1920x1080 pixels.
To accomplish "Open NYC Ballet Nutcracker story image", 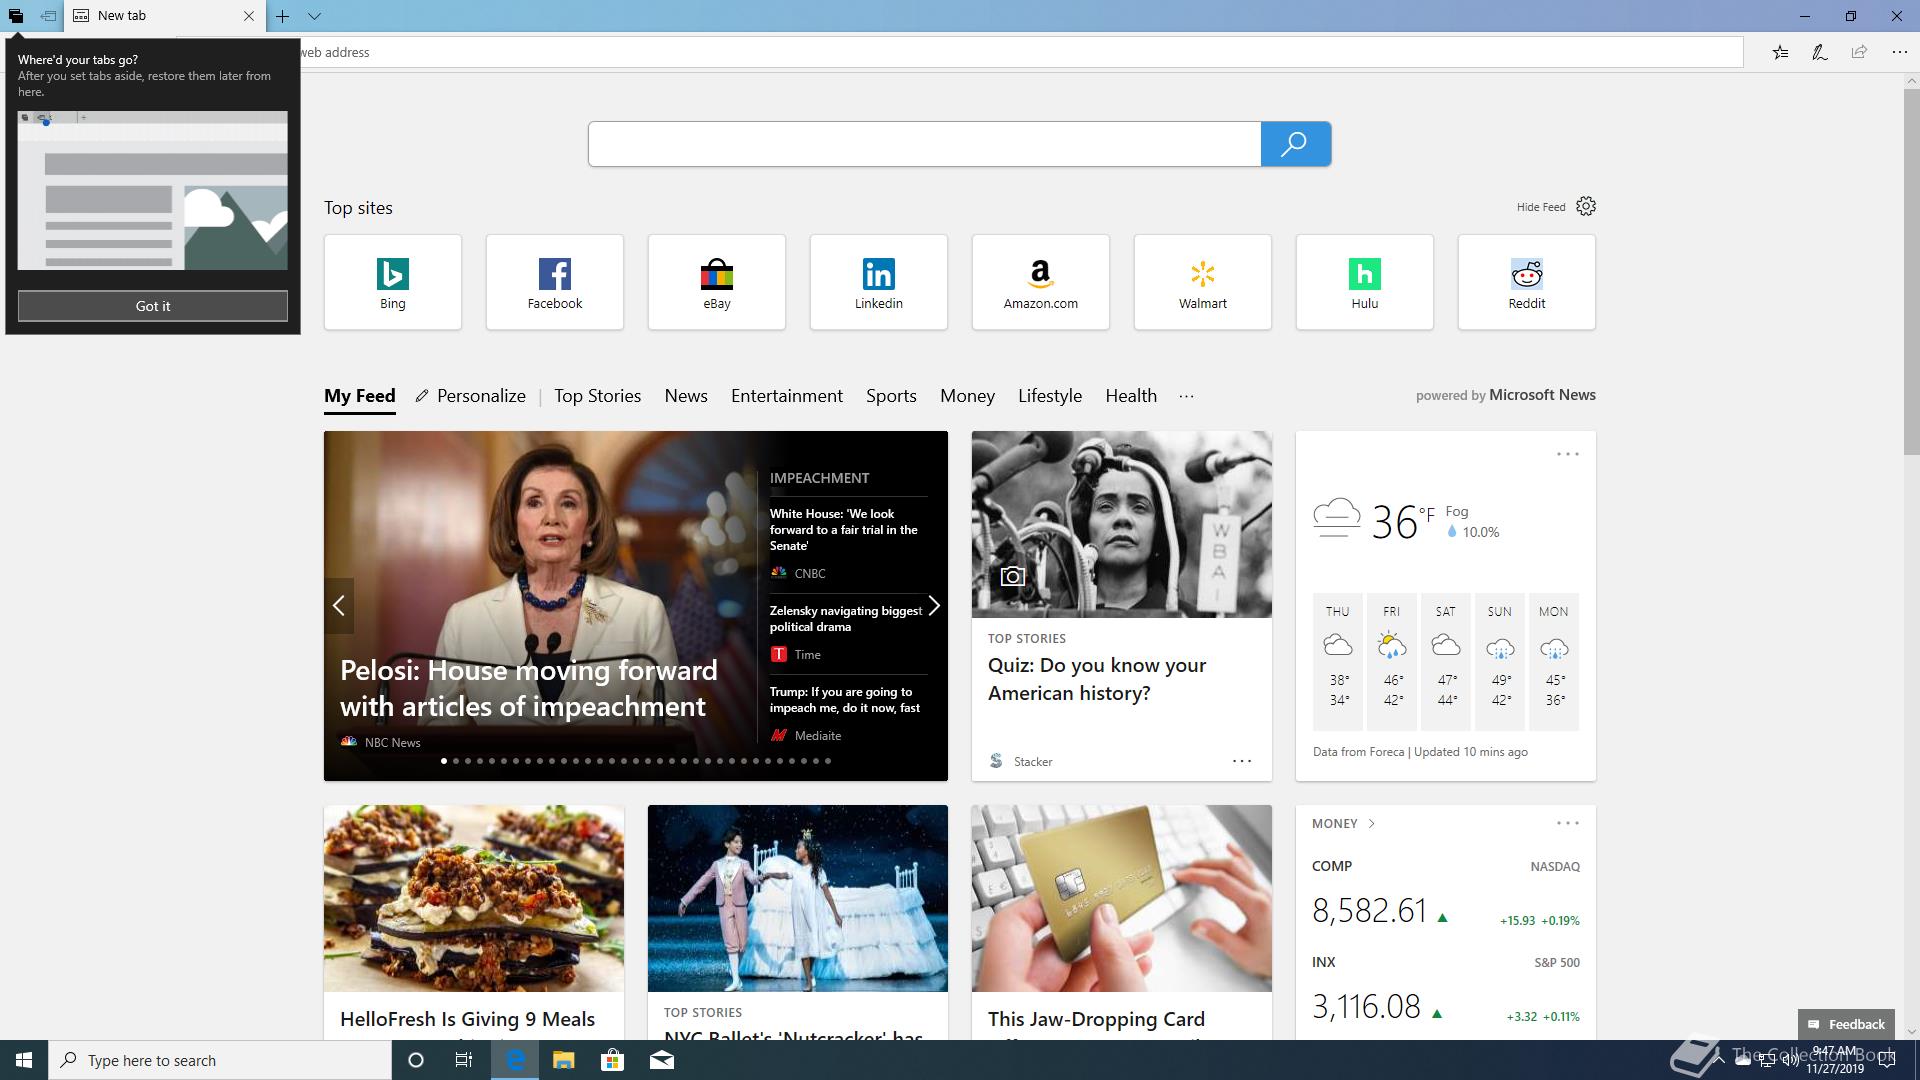I will click(x=798, y=898).
